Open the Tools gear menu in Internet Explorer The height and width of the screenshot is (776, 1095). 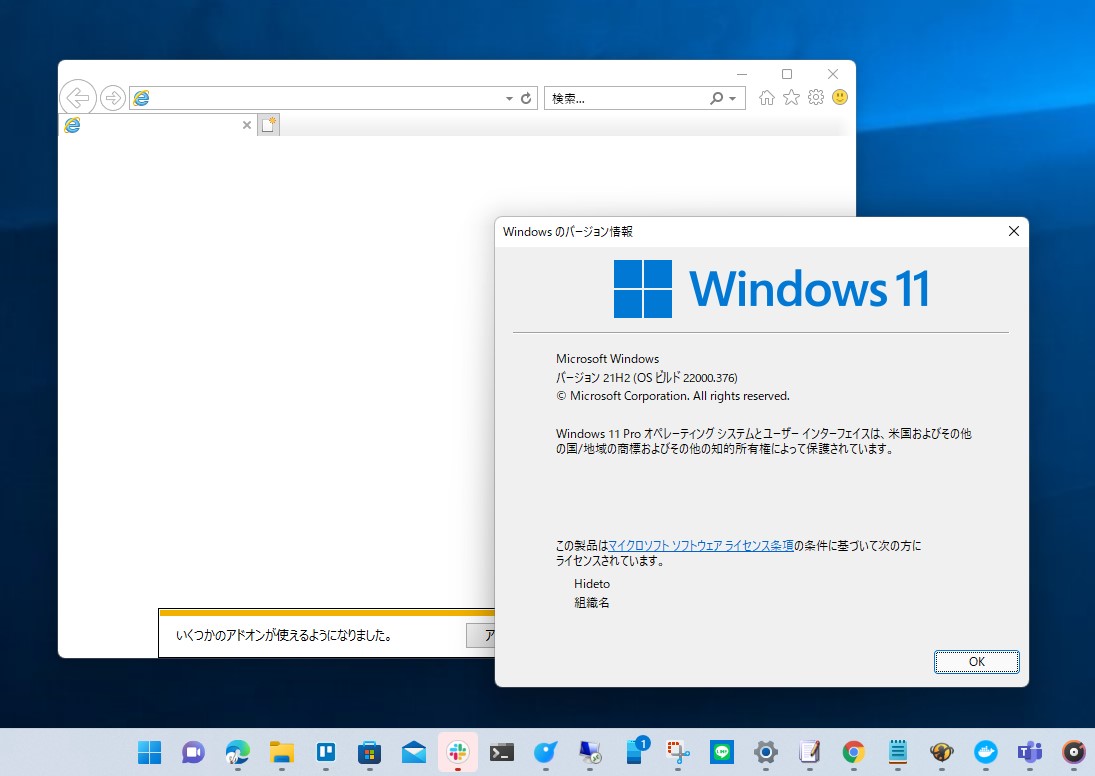click(x=816, y=97)
